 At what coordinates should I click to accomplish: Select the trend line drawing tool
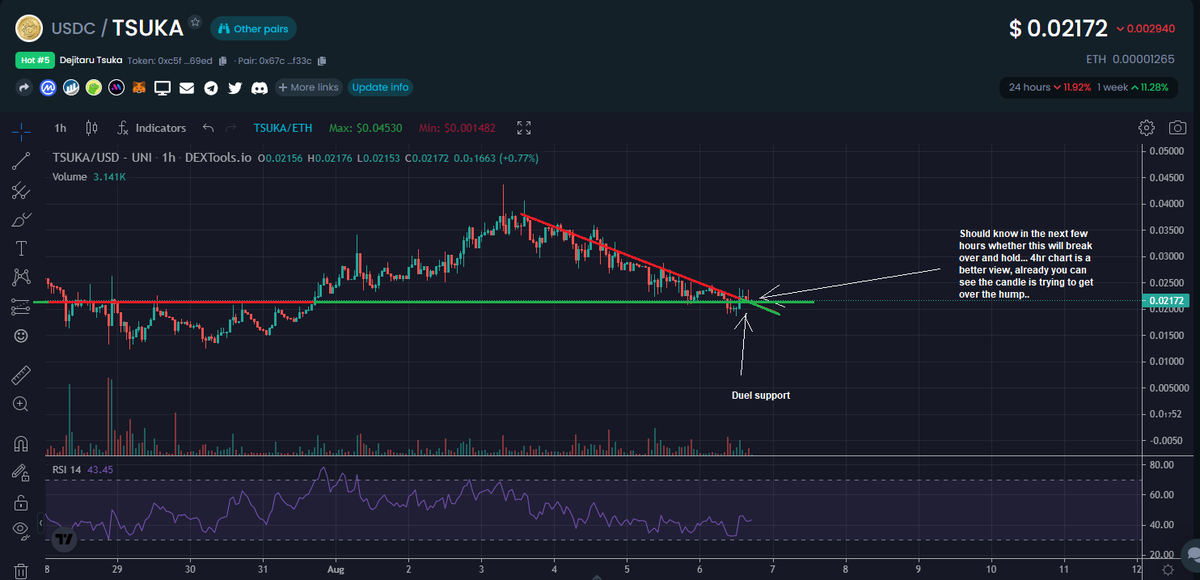pos(21,160)
